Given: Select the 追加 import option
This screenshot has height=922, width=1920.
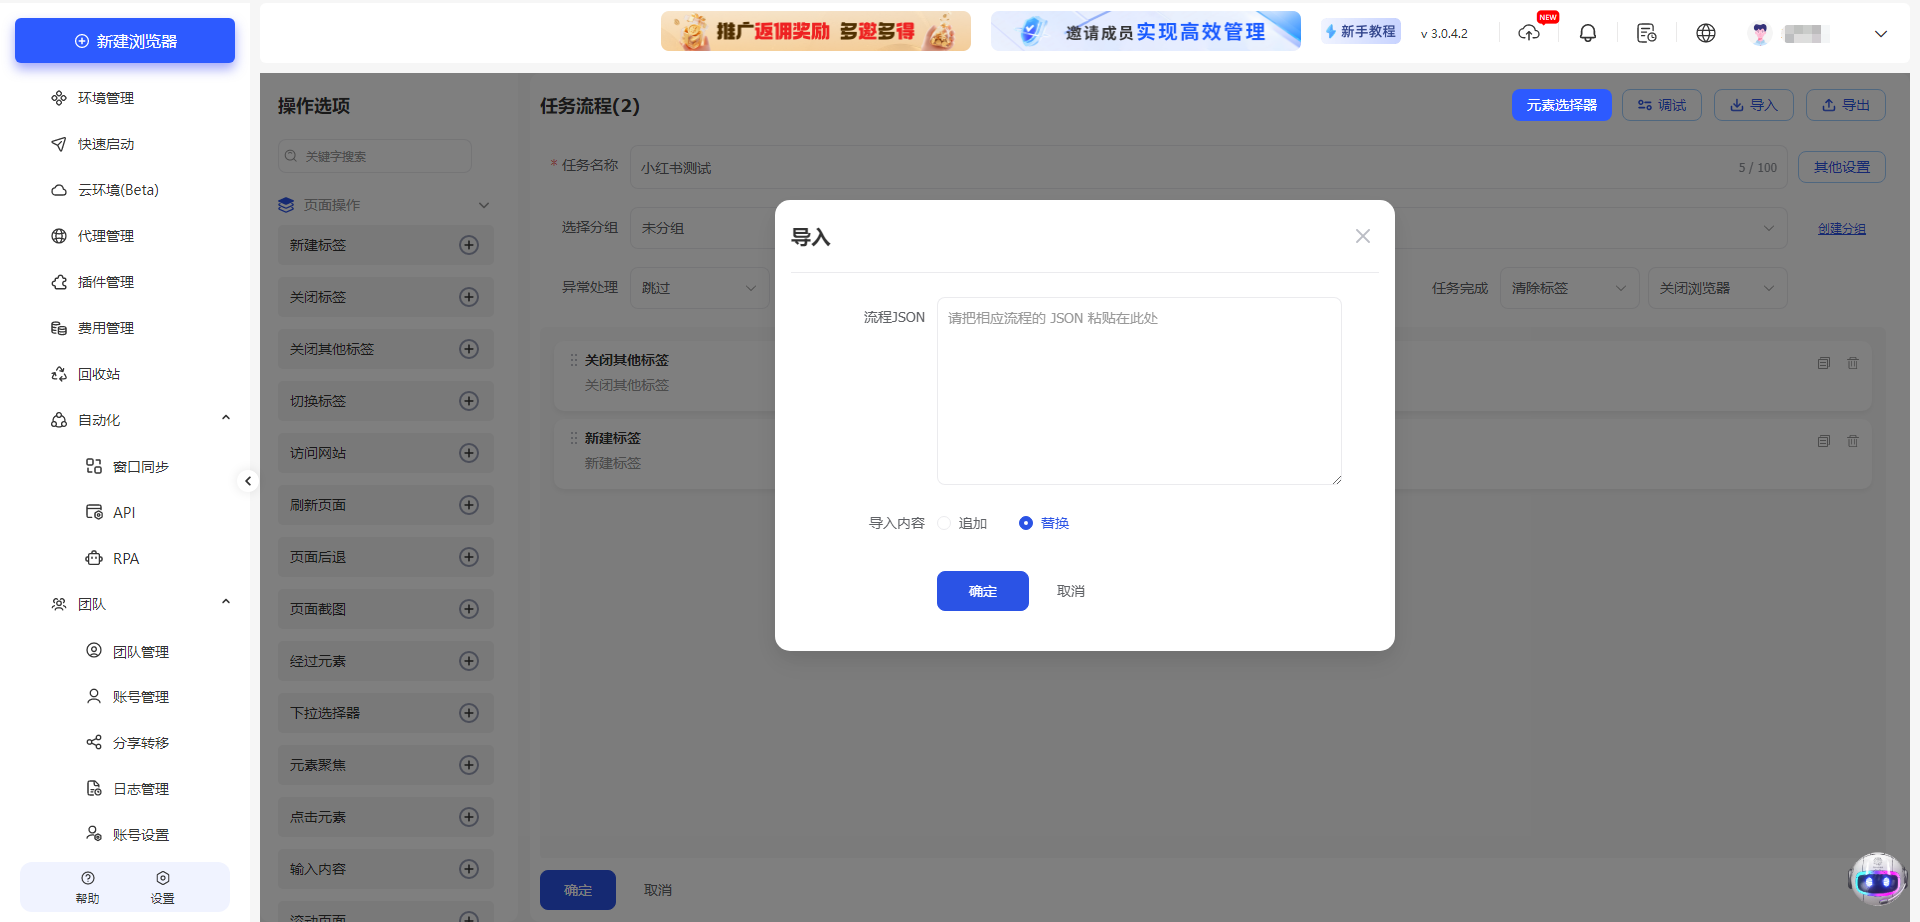Looking at the screenshot, I should point(944,522).
